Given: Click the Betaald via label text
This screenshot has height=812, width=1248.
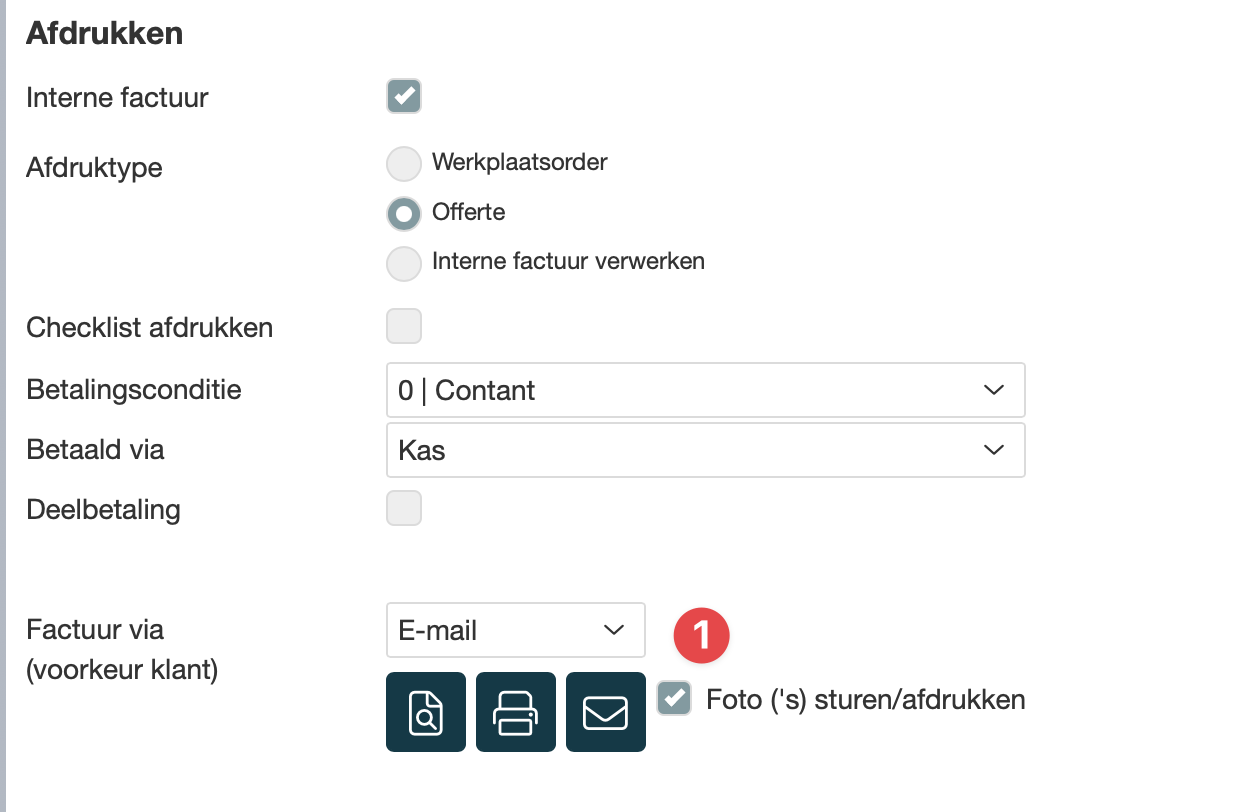Looking at the screenshot, I should [x=95, y=449].
